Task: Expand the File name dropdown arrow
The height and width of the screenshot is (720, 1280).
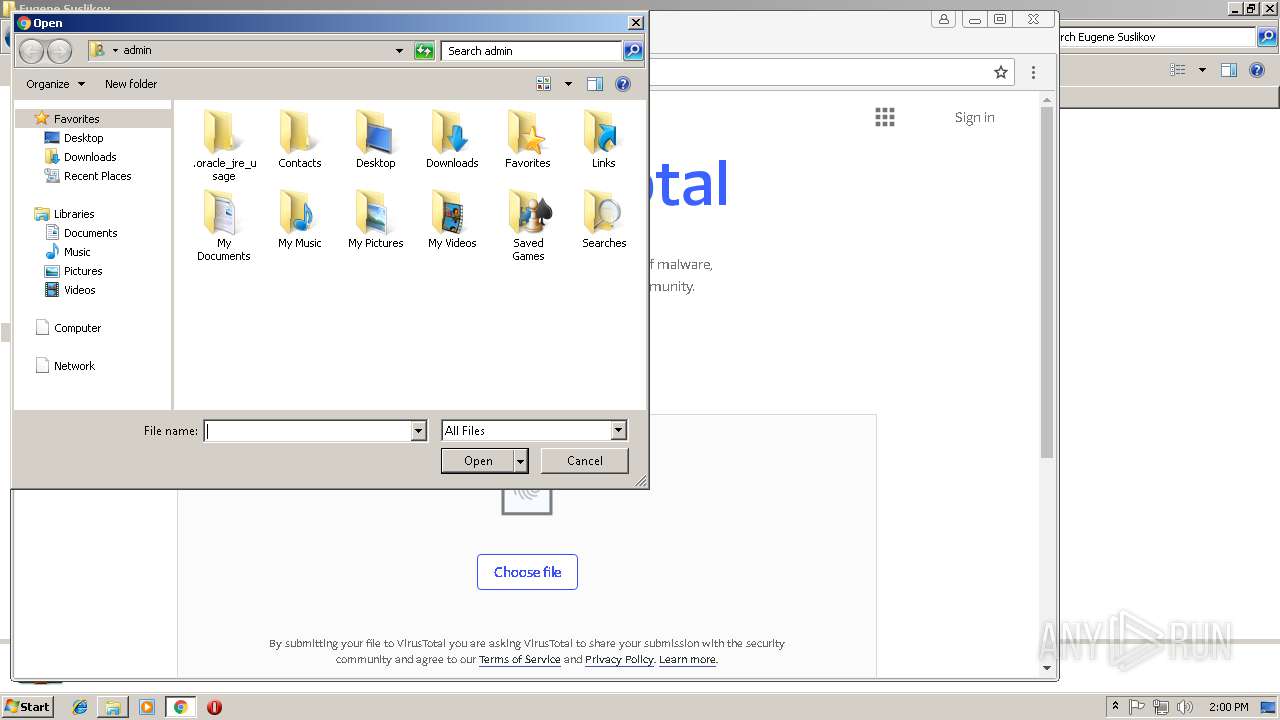Action: [418, 431]
